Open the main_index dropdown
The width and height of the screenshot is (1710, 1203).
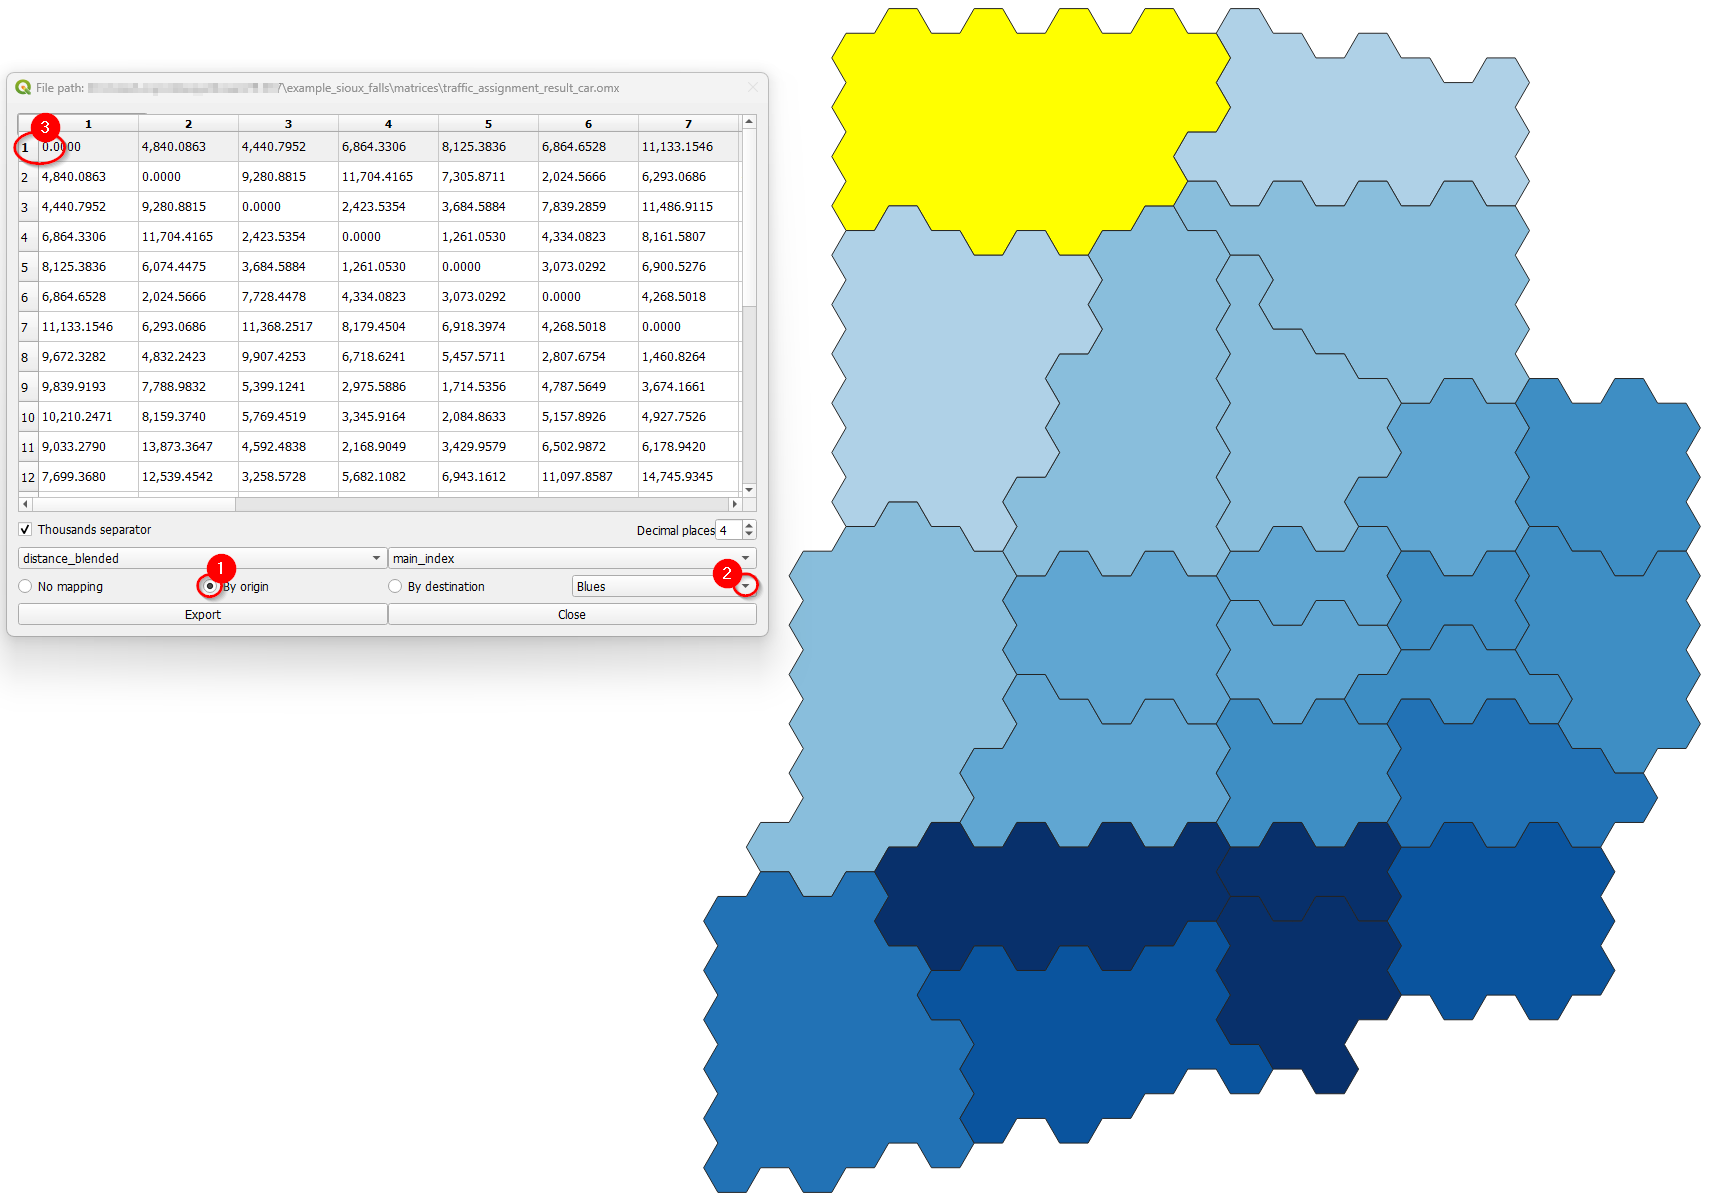[x=747, y=558]
